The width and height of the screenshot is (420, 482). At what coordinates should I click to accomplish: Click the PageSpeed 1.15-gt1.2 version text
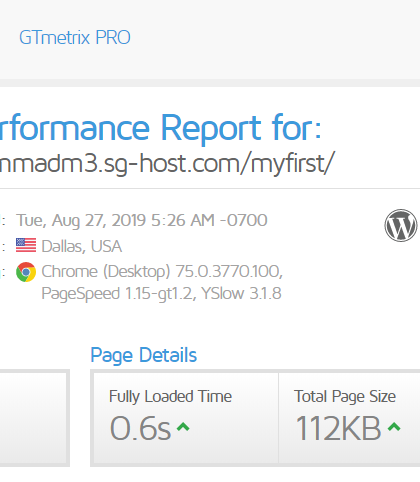click(x=119, y=294)
